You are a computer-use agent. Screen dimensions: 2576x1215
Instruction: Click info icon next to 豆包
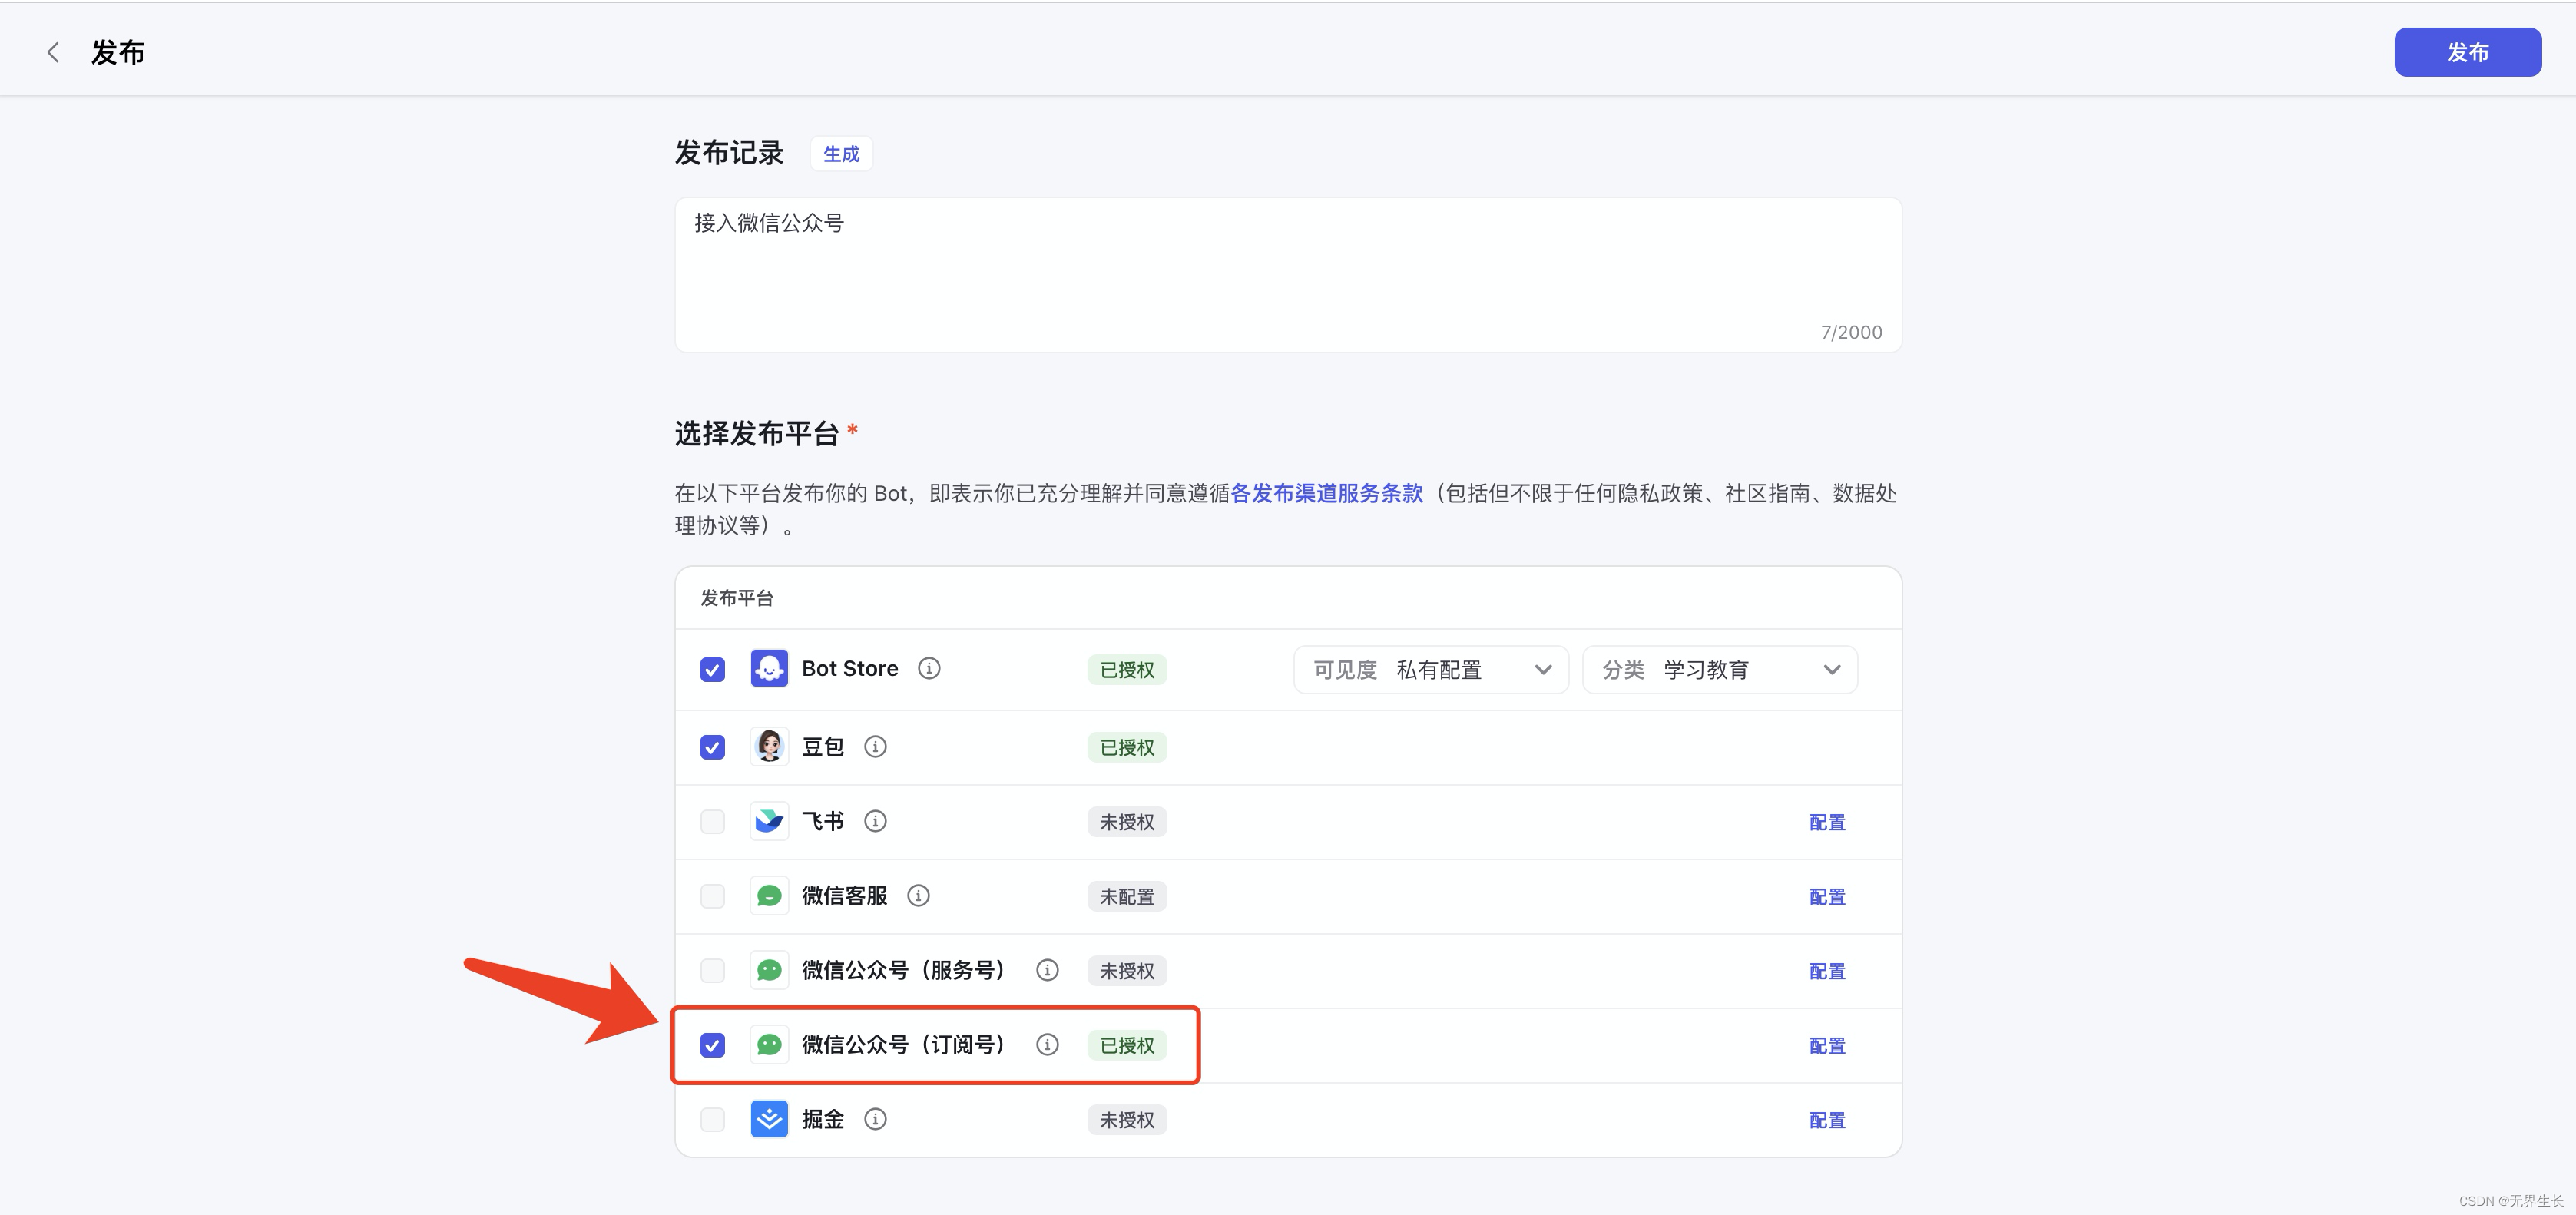pyautogui.click(x=875, y=747)
